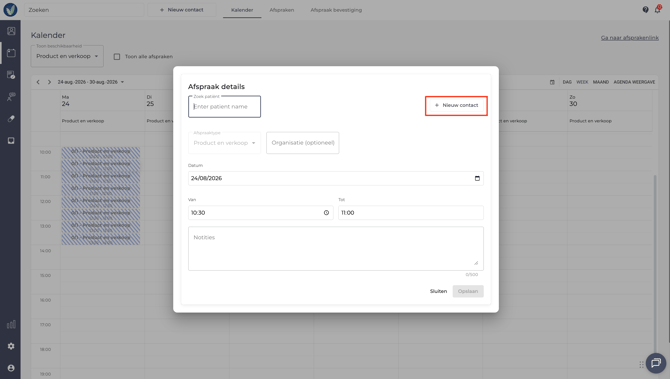This screenshot has width=670, height=379.
Task: Open the sidebar icon just above the pill icon
Action: click(11, 97)
